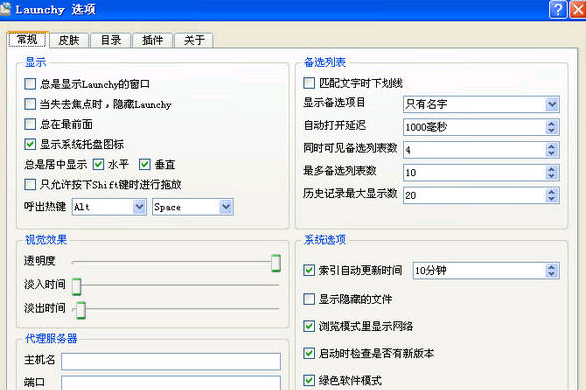Click the Launchy icon in title bar
The width and height of the screenshot is (586, 390).
[5, 9]
